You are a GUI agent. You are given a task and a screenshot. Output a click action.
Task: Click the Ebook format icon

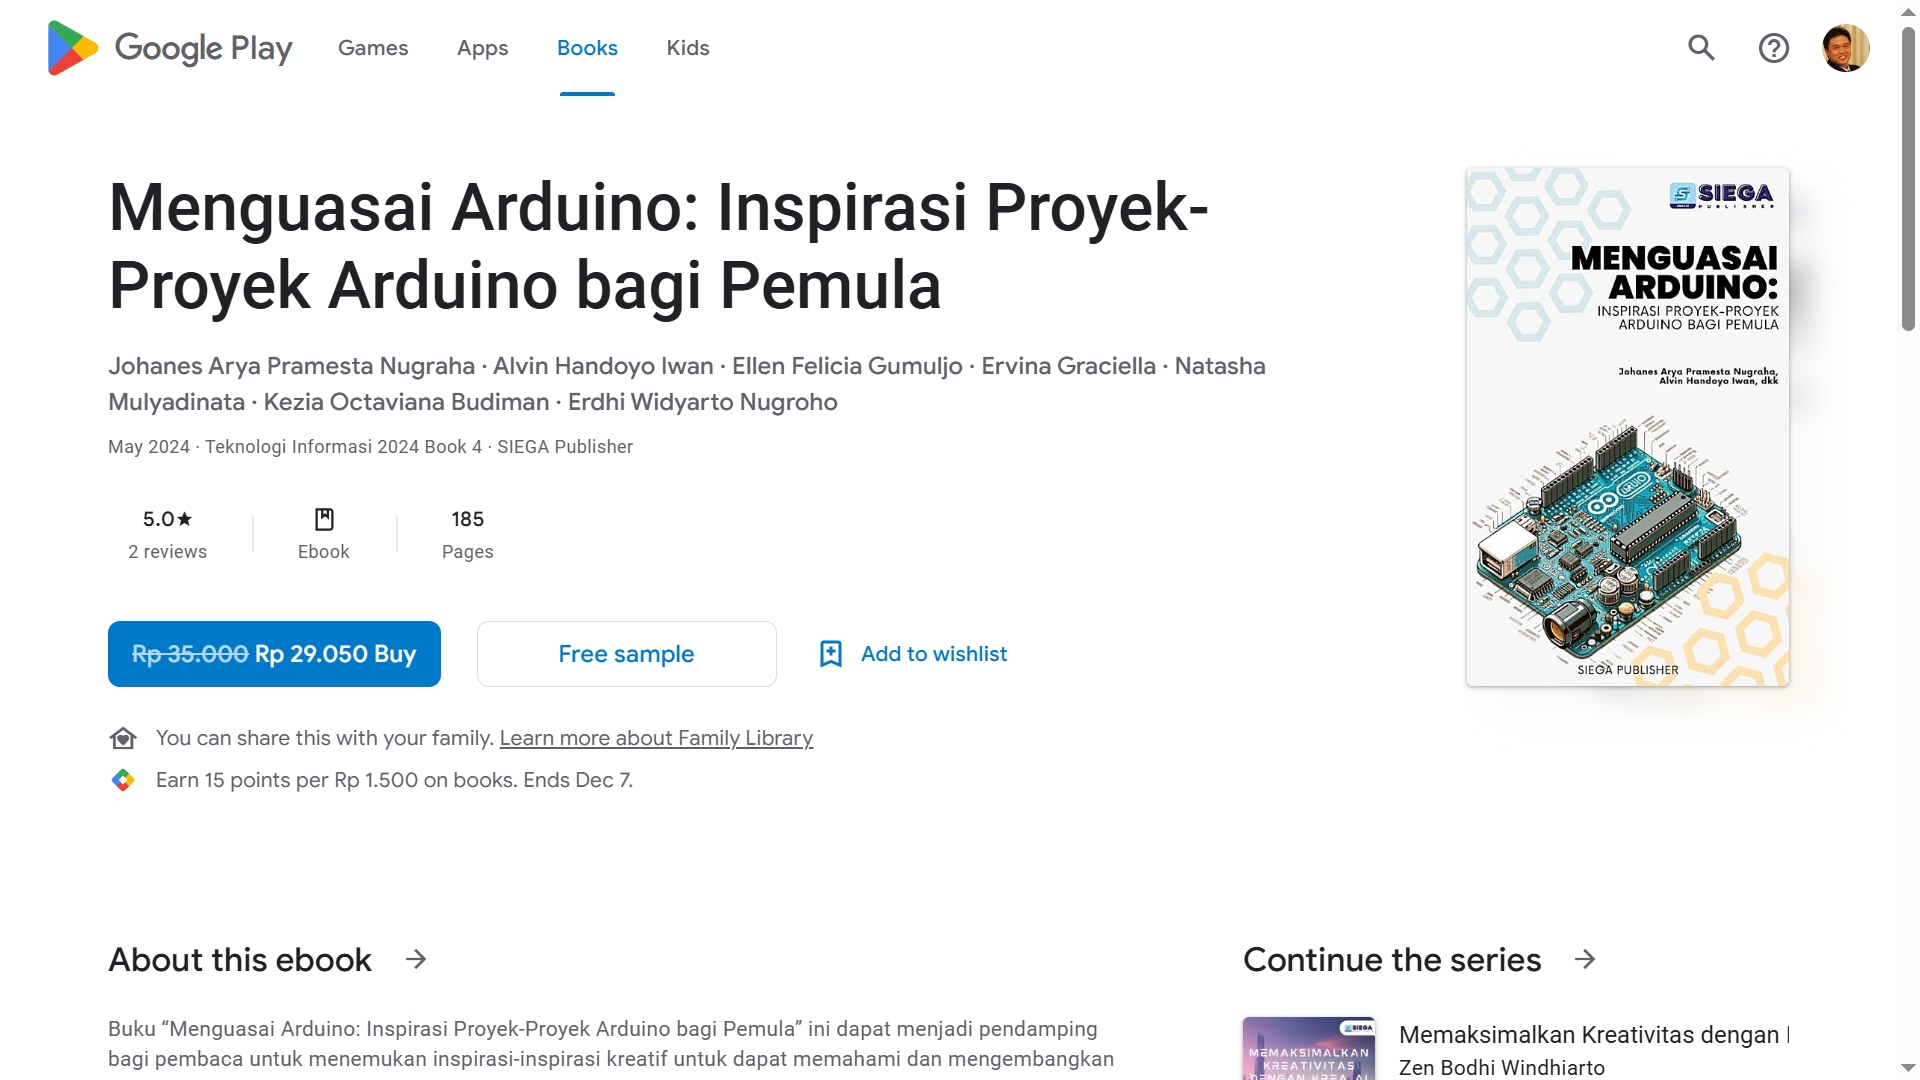tap(324, 519)
